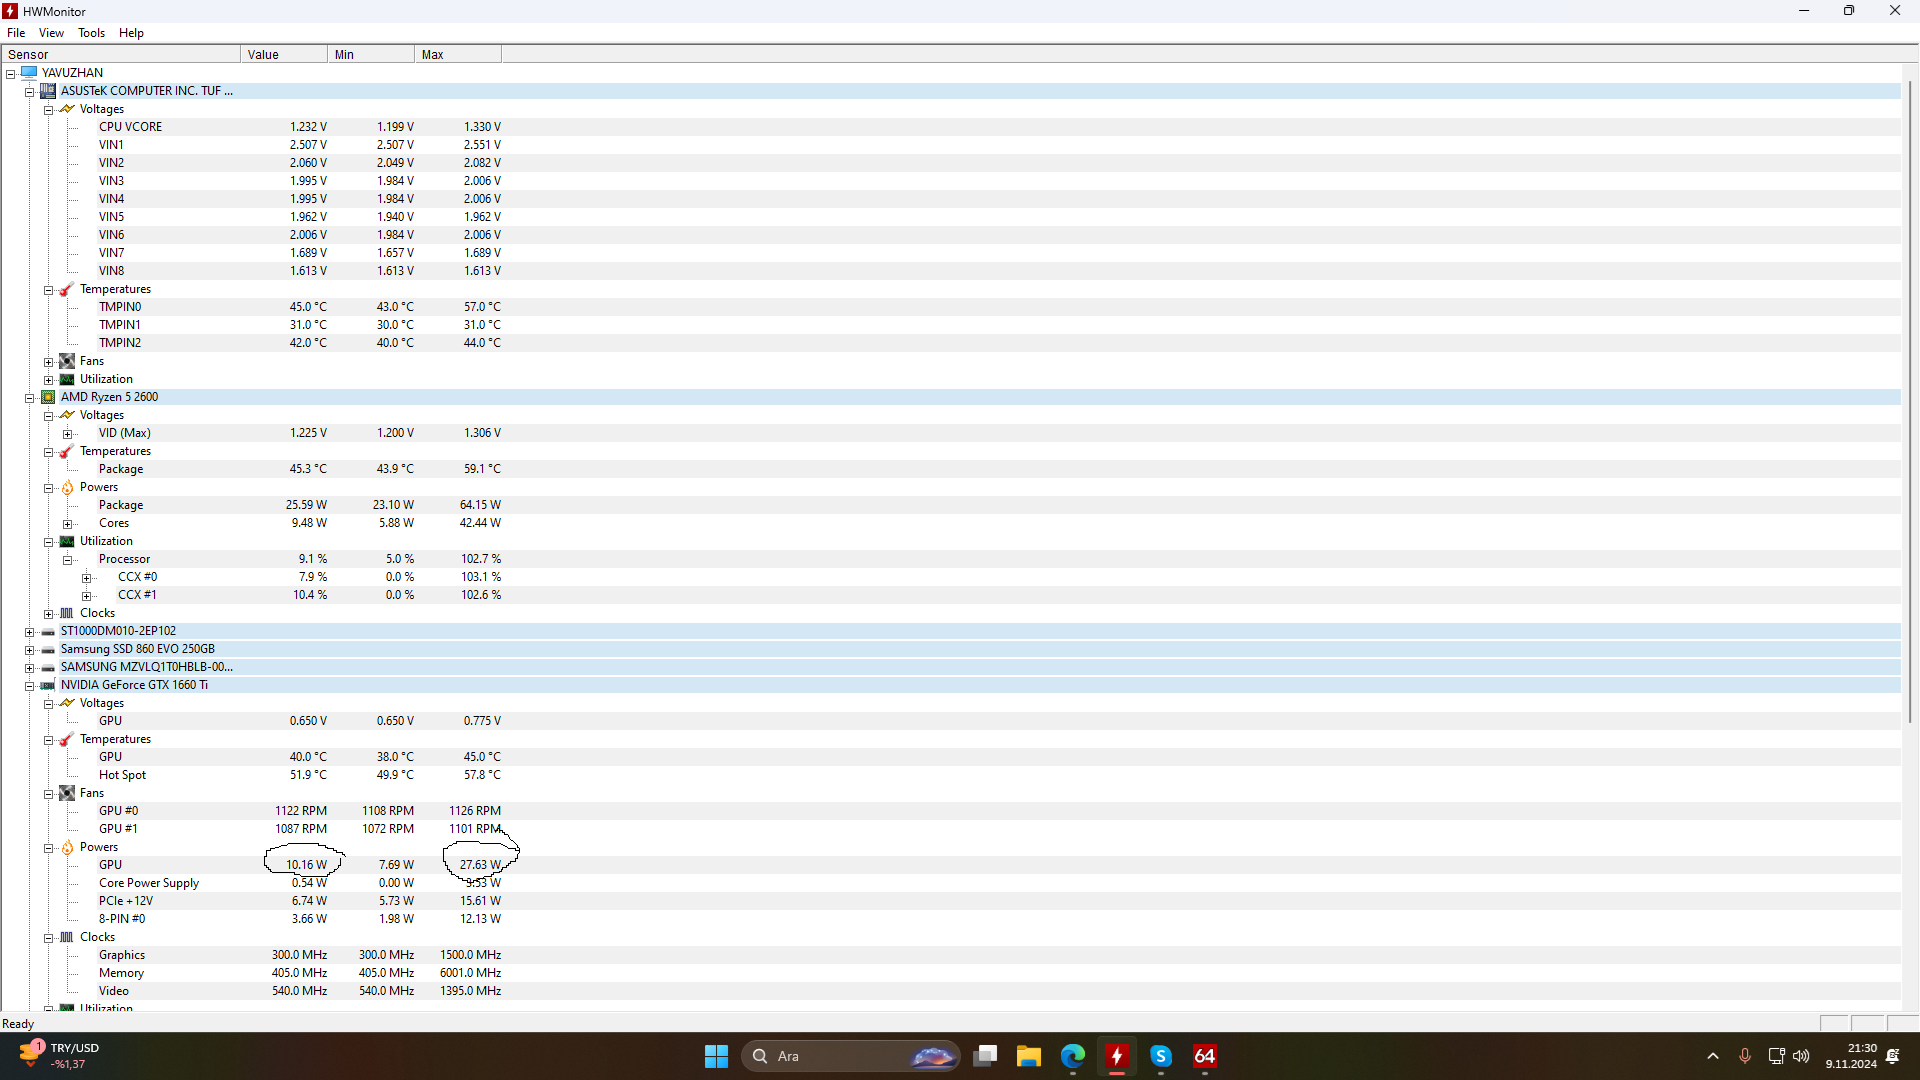Click the GPU Temperatures thermometer icon
The image size is (1920, 1080).
coord(67,739)
